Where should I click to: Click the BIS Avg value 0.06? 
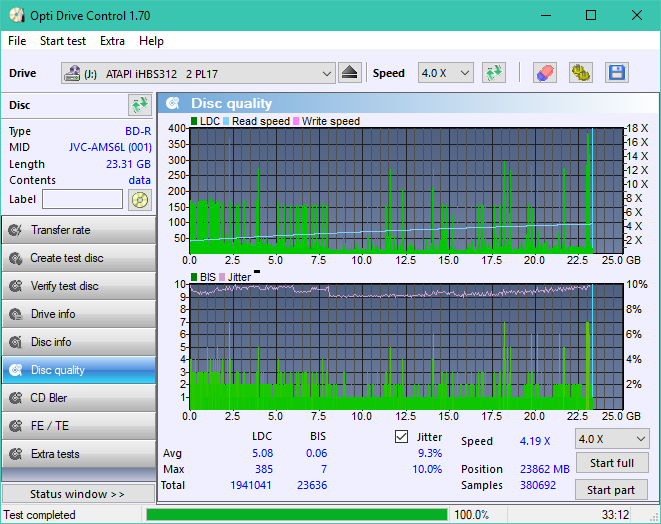(317, 453)
